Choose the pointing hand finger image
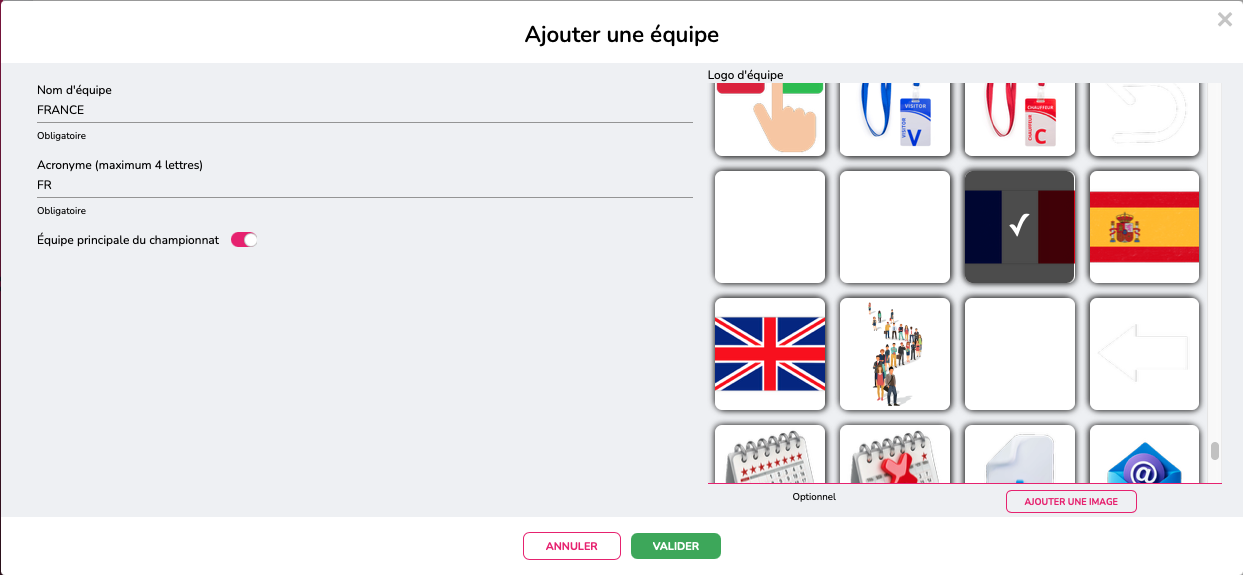Screen dimensions: 1243x575 [770, 120]
